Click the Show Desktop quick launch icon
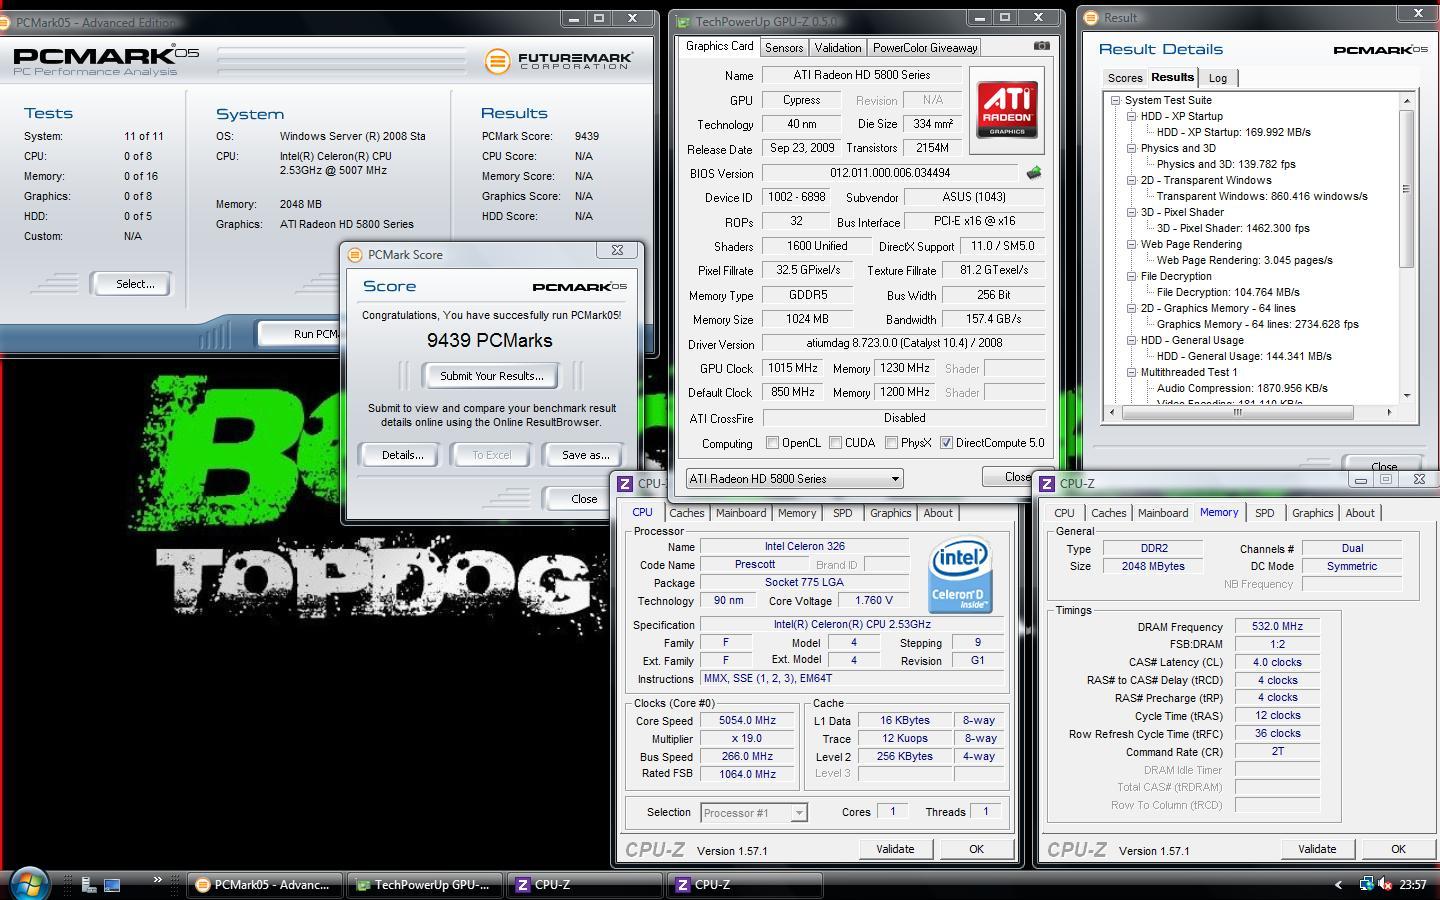 tap(112, 884)
